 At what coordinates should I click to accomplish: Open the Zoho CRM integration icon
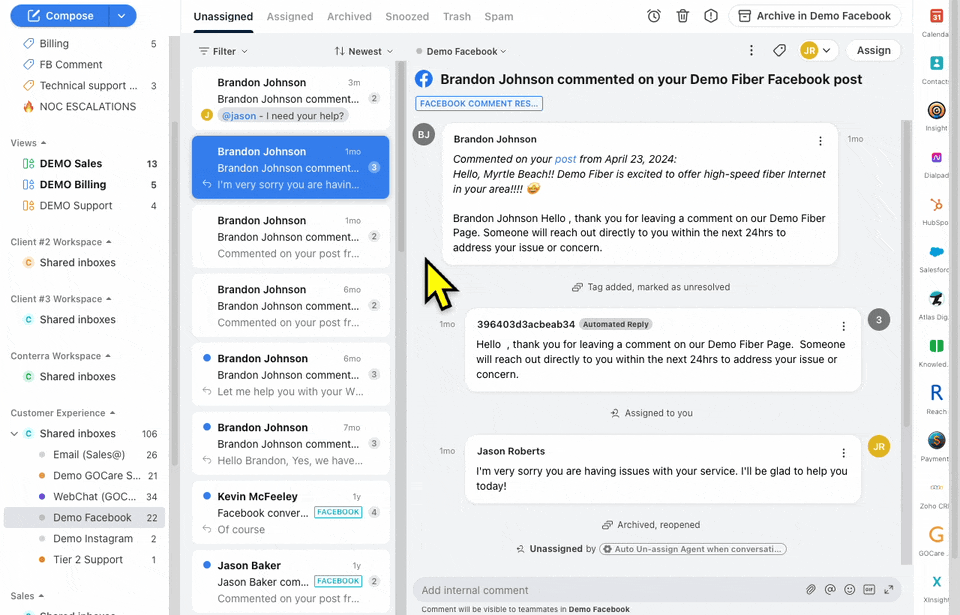click(936, 488)
